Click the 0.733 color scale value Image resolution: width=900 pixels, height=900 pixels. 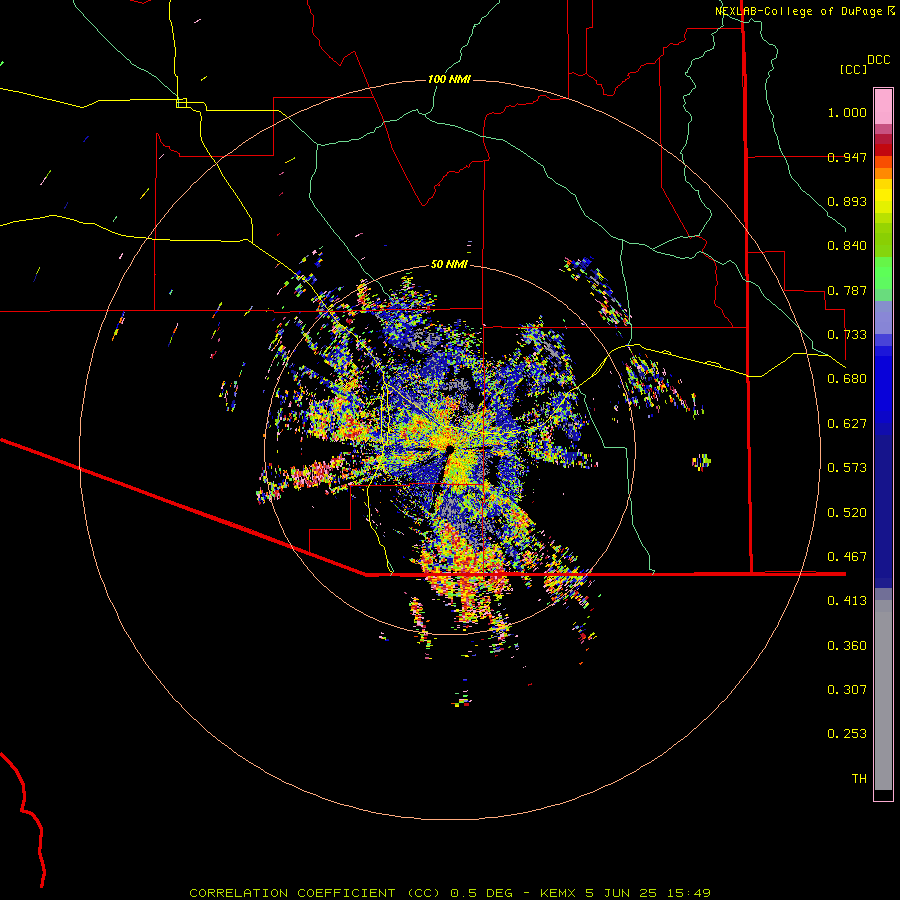[847, 335]
